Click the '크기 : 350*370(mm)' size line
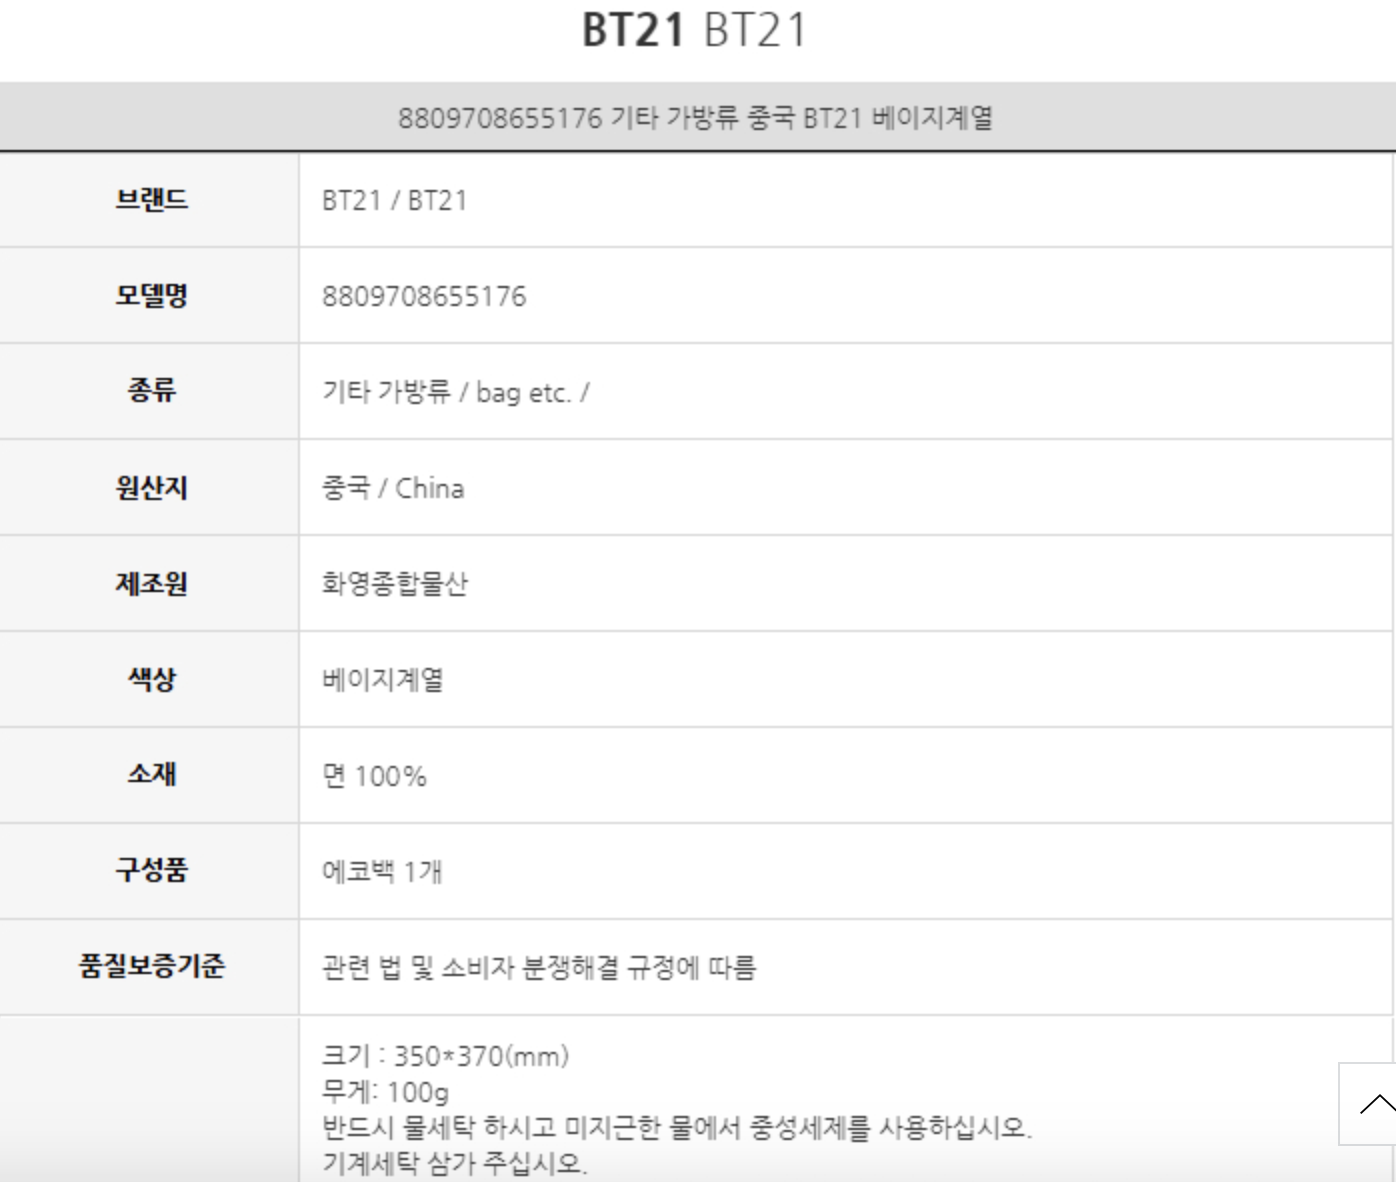 coord(445,1056)
